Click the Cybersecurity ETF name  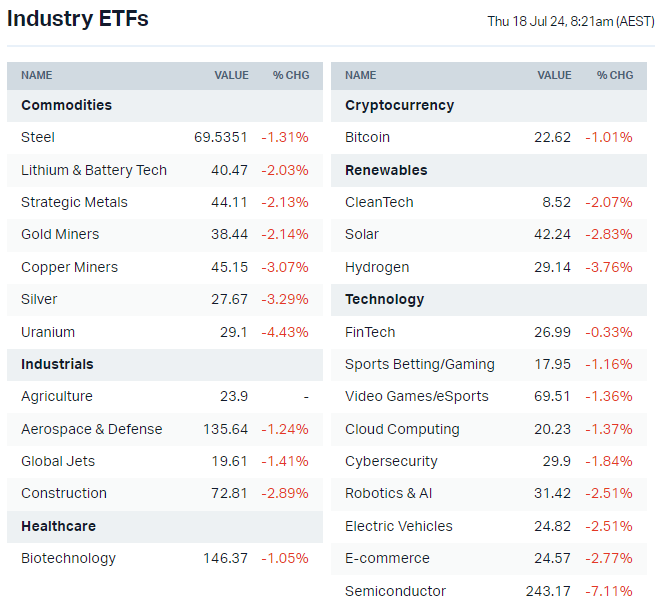pyautogui.click(x=391, y=461)
